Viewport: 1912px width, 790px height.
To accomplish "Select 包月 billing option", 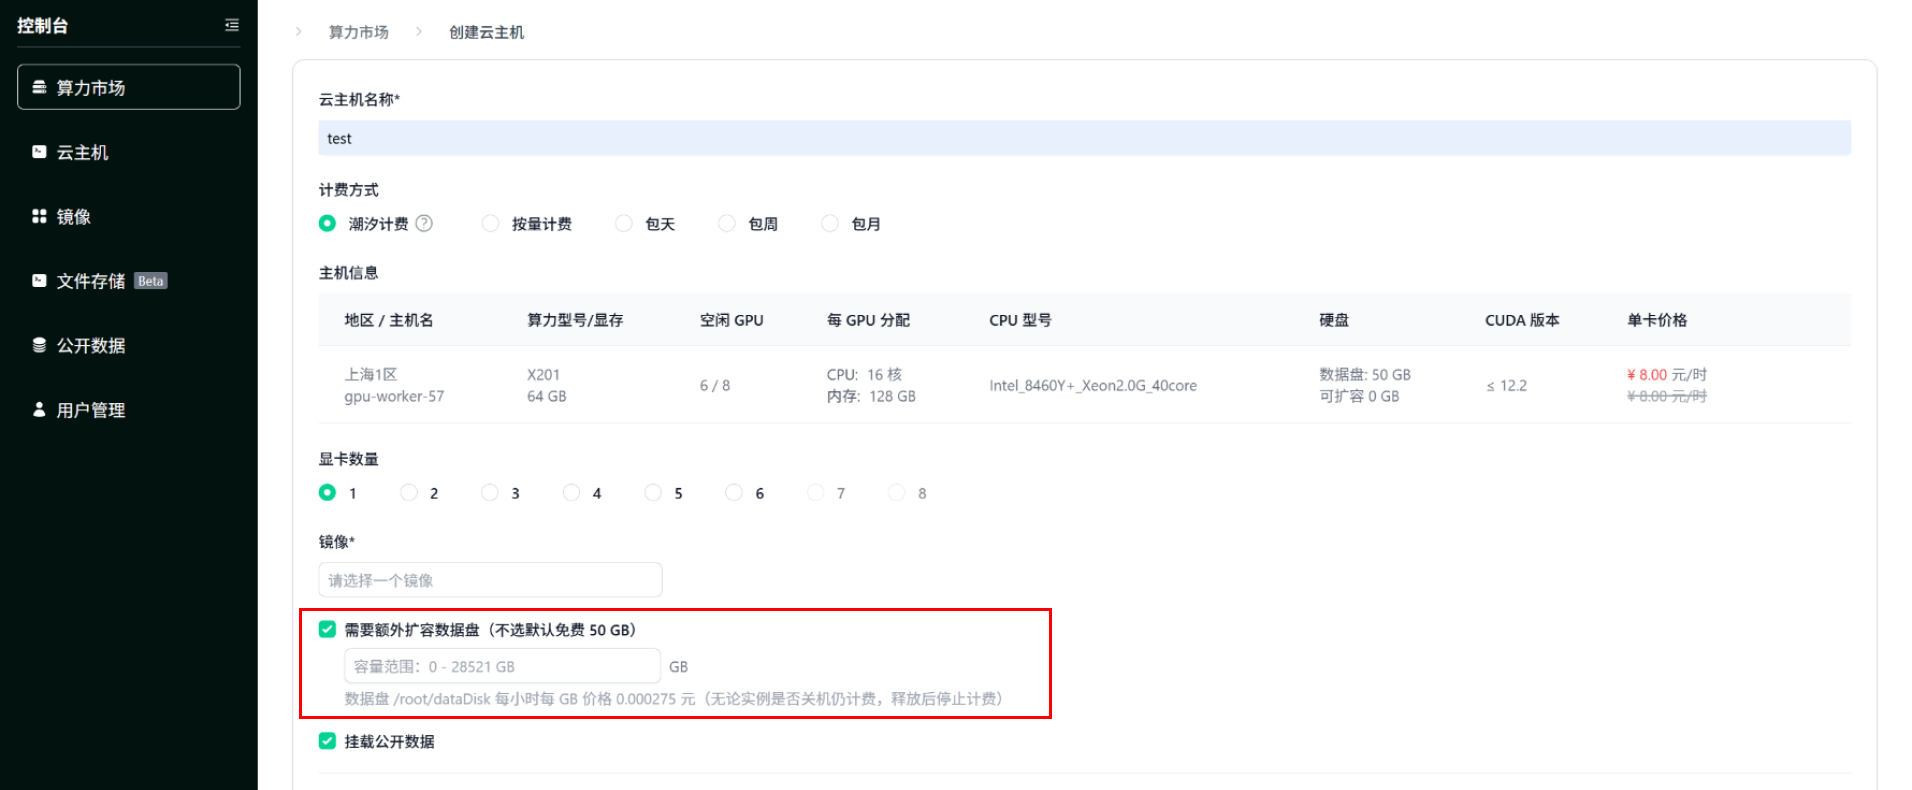I will [830, 223].
